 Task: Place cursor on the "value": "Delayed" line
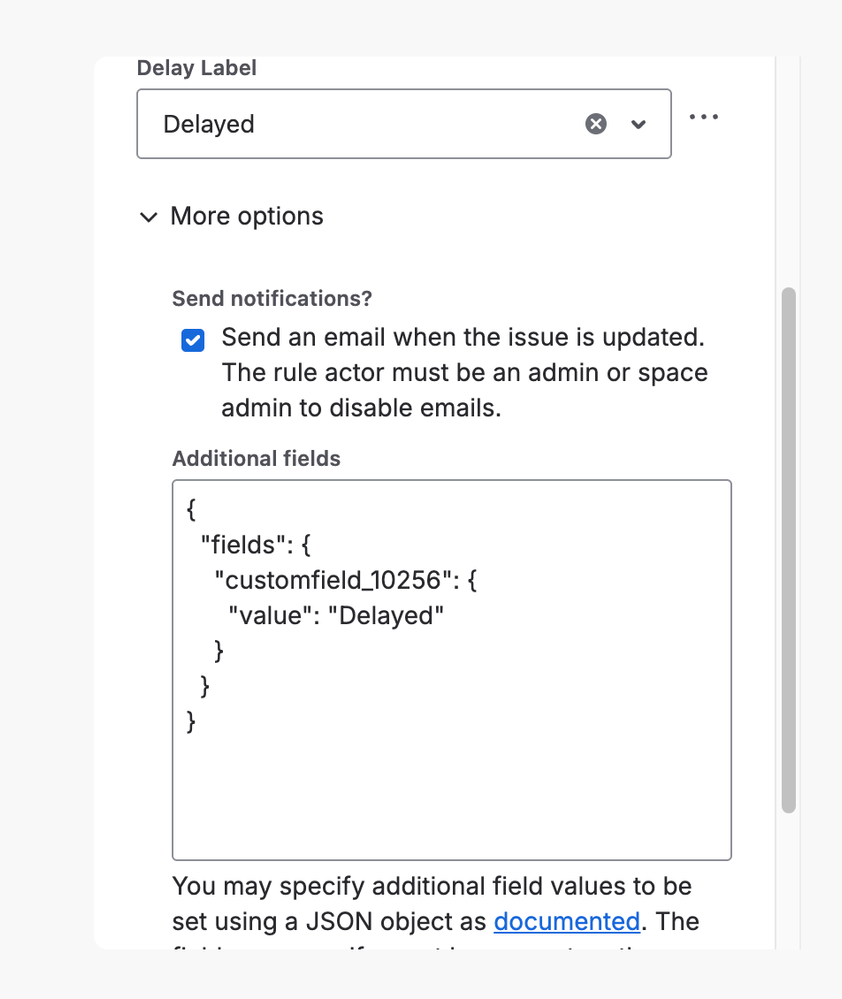click(336, 615)
